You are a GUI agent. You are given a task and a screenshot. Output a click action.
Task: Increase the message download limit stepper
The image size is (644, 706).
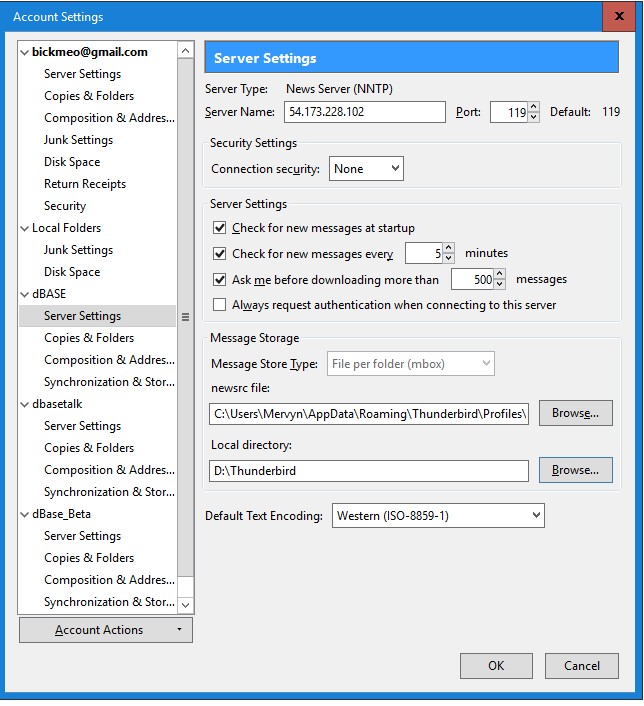(500, 275)
